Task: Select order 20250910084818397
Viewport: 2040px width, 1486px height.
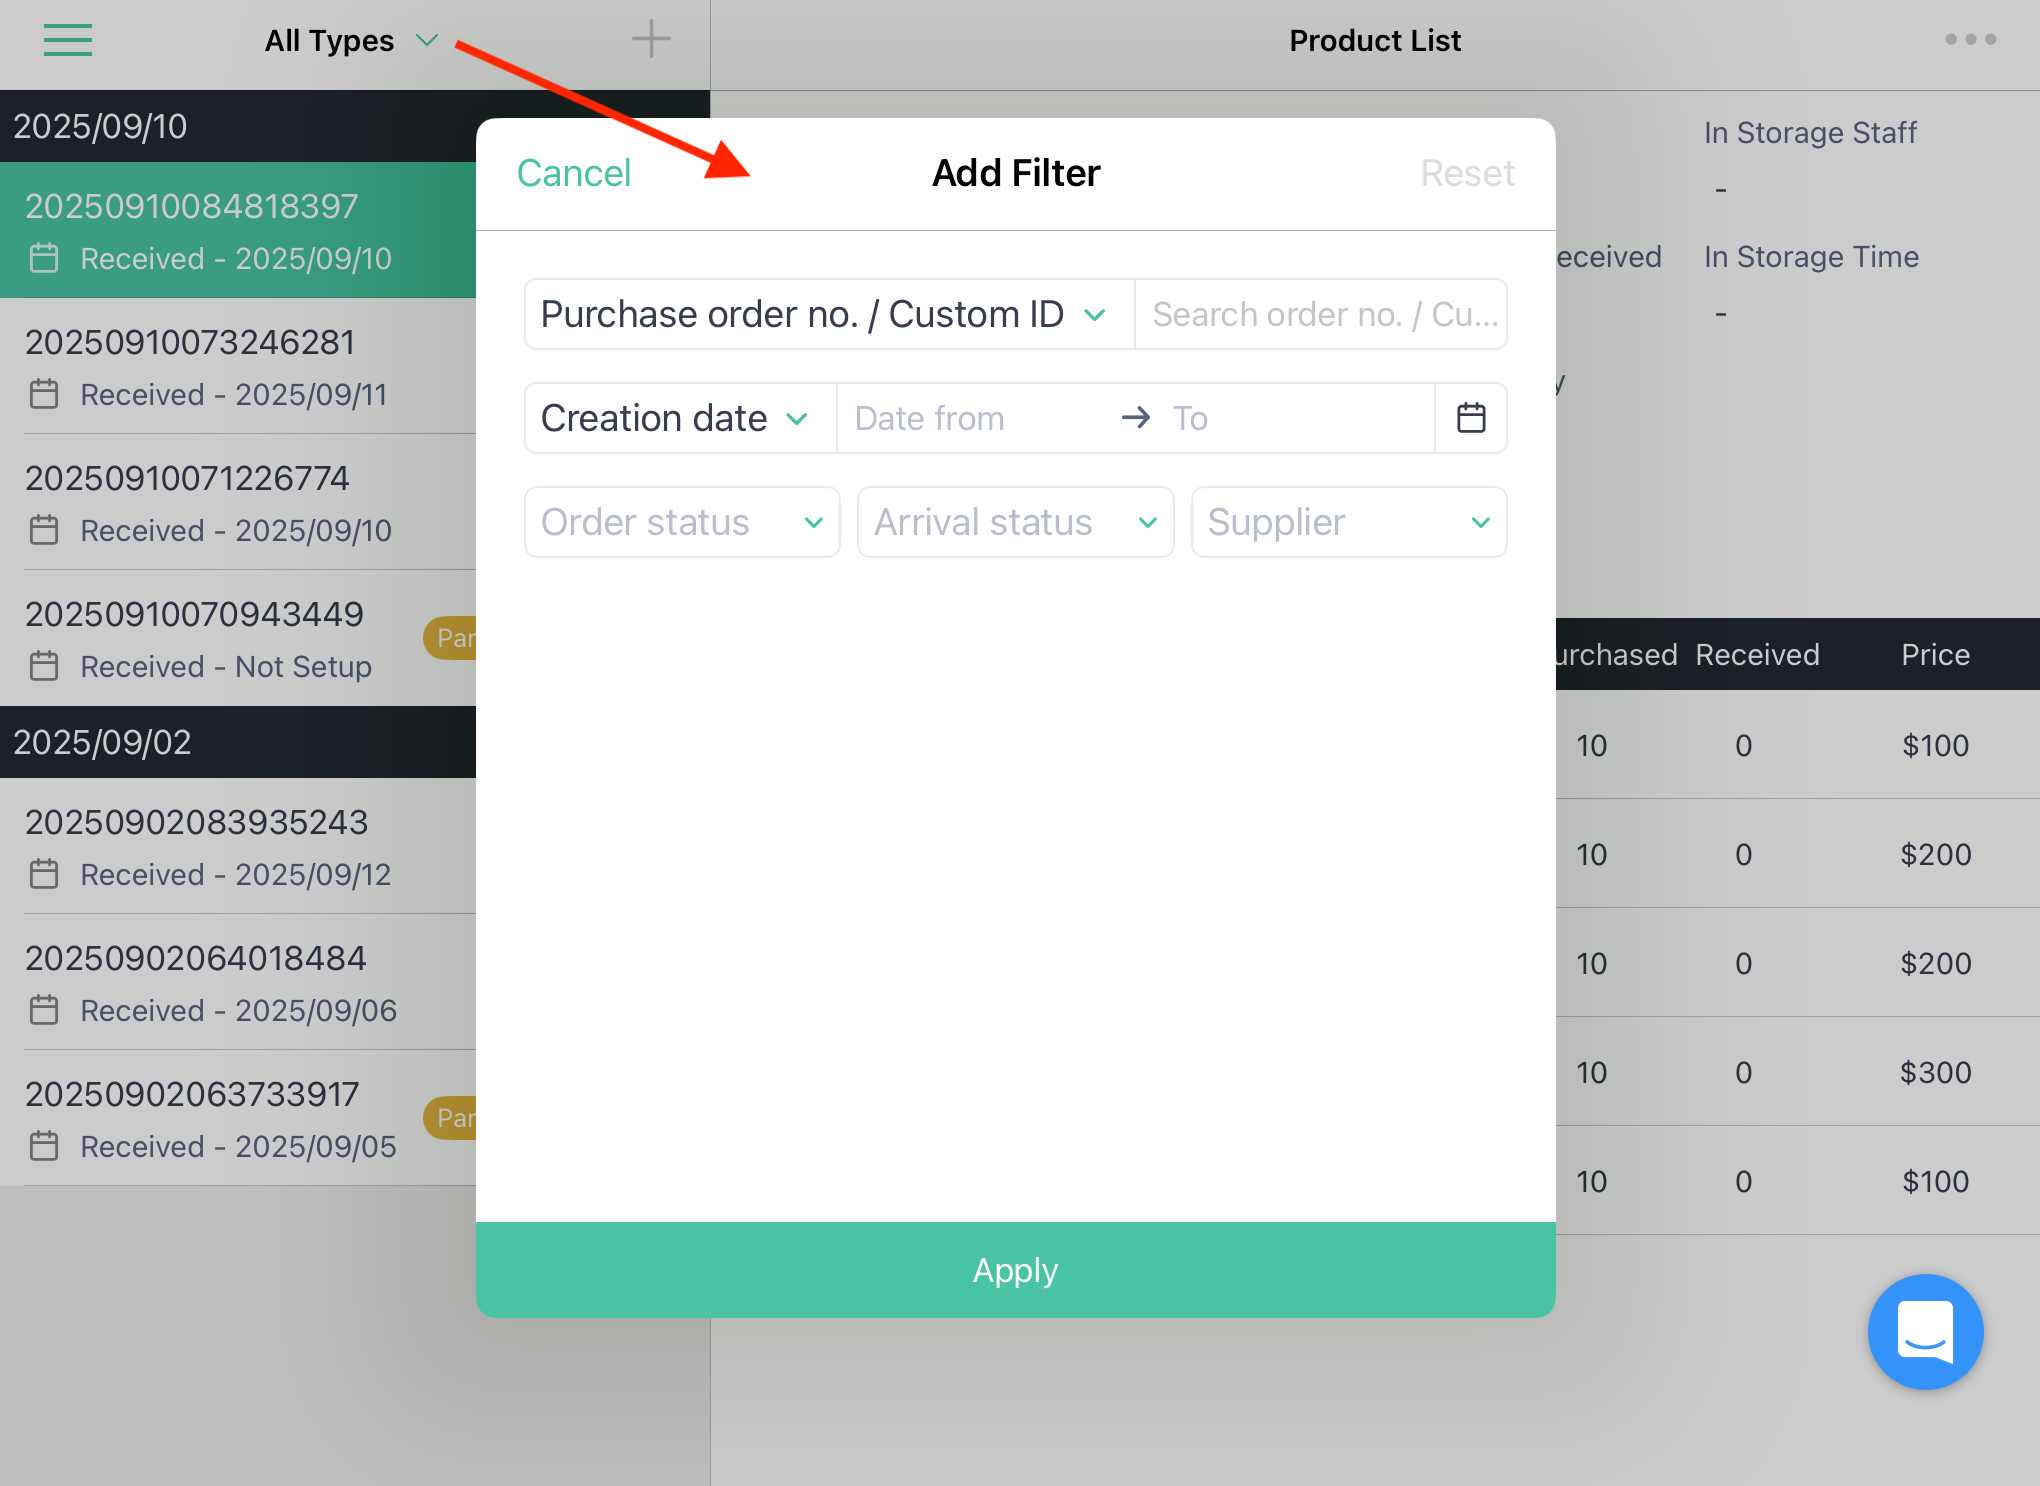Action: tap(238, 230)
